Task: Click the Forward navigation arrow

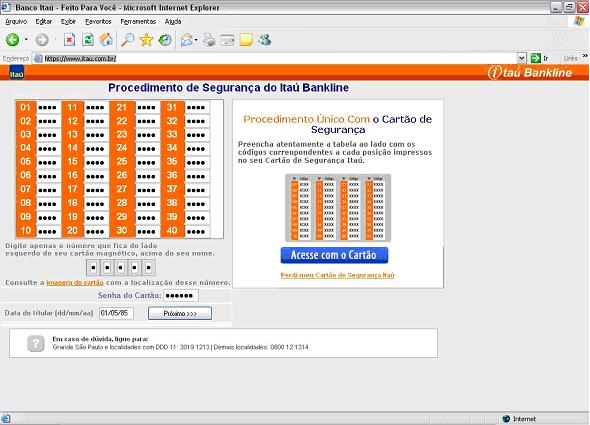Action: pyautogui.click(x=42, y=40)
